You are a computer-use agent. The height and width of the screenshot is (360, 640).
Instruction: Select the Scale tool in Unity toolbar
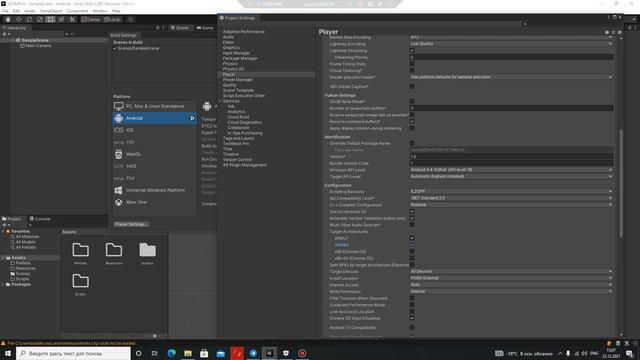(x=40, y=19)
